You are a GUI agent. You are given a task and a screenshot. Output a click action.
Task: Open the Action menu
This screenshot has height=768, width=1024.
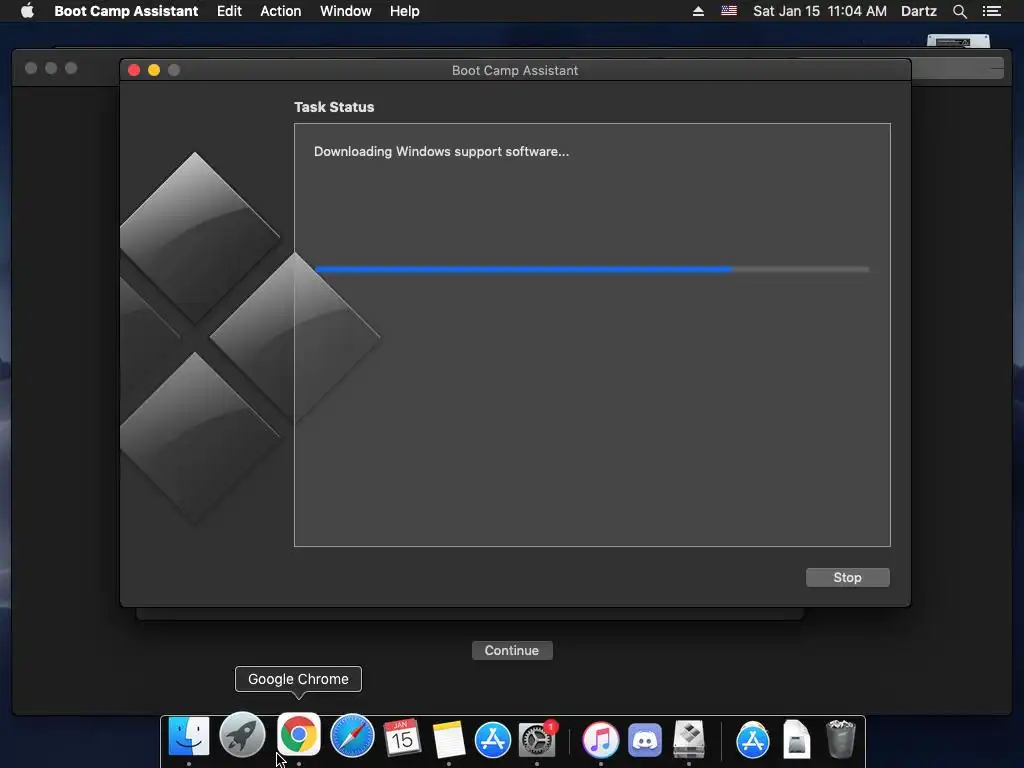point(281,11)
